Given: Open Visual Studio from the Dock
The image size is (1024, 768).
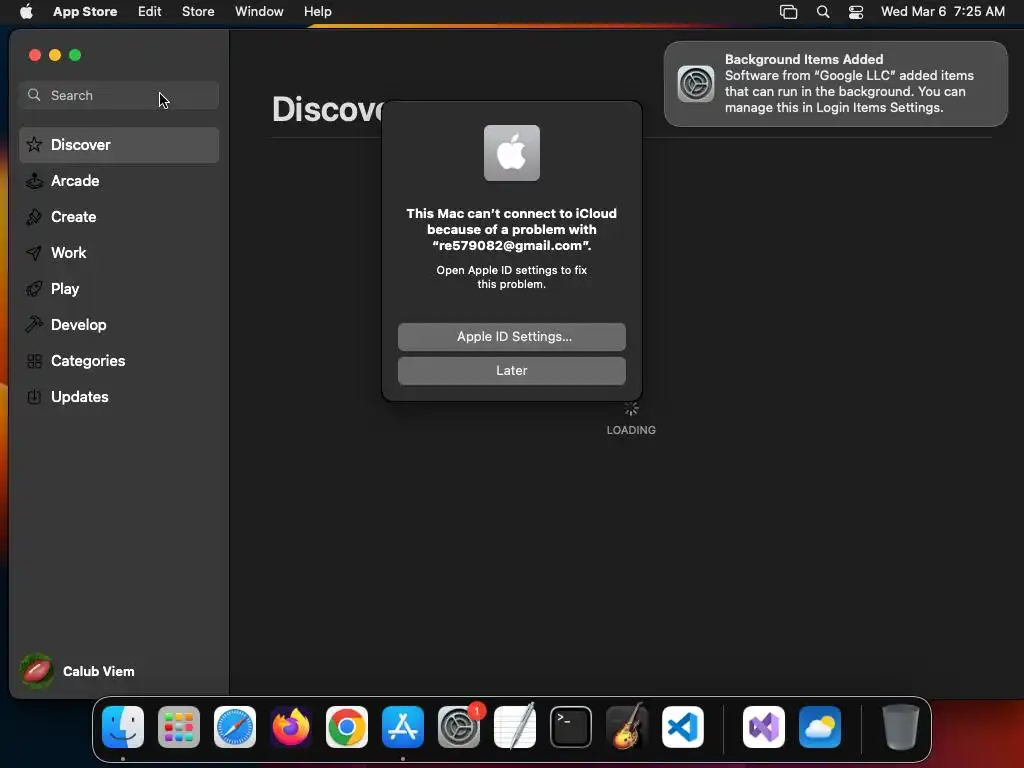Looking at the screenshot, I should 764,727.
